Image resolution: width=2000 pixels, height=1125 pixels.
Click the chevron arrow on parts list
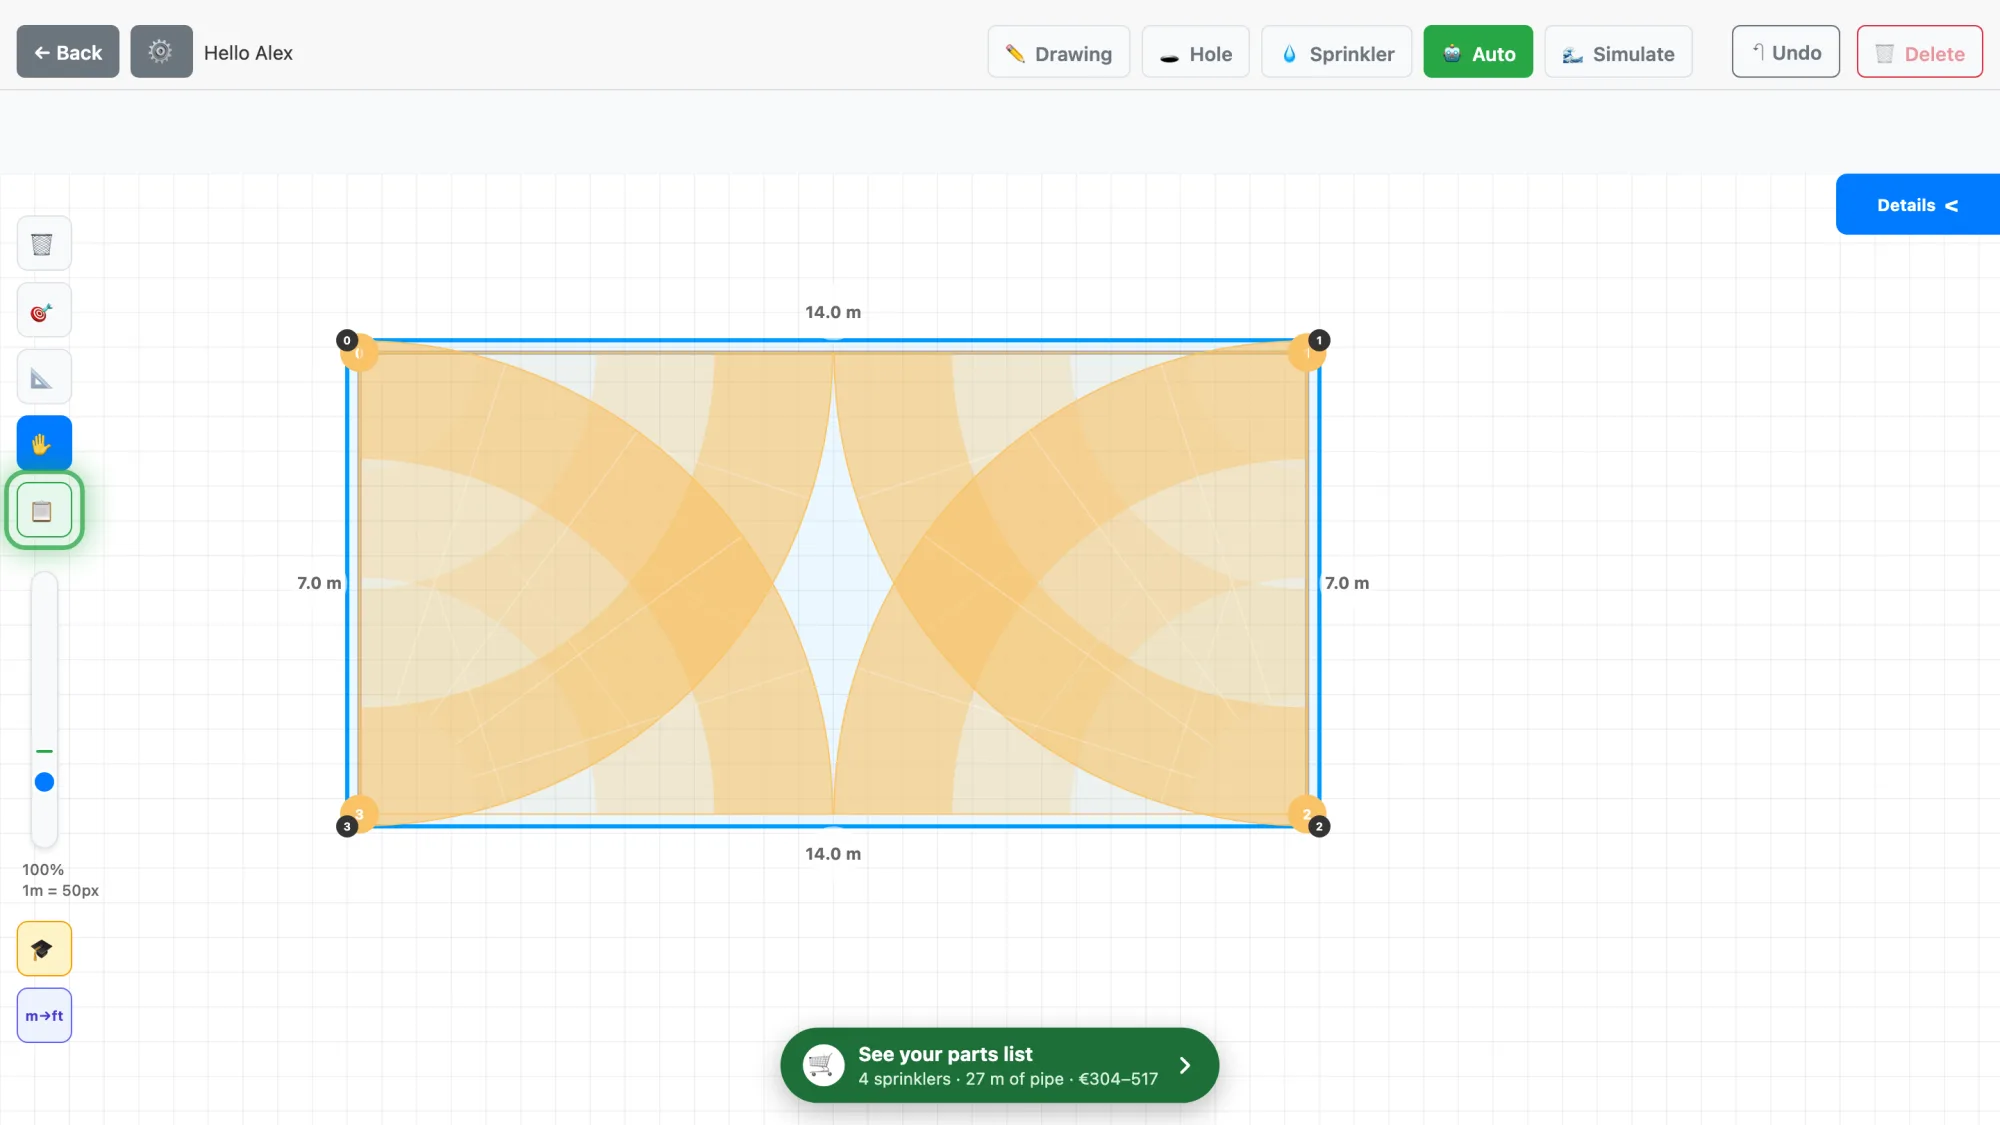(x=1185, y=1065)
